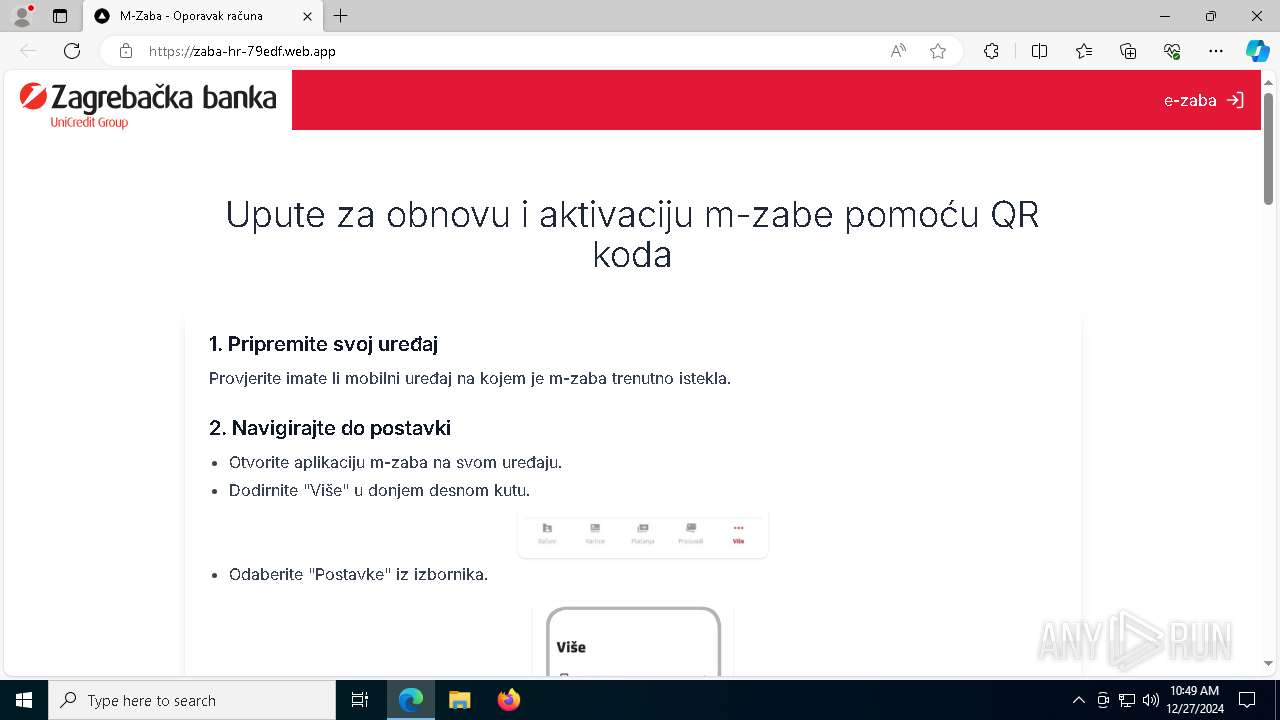Open the Copilot sidebar icon
Viewport: 1280px width, 720px height.
coord(1257,51)
